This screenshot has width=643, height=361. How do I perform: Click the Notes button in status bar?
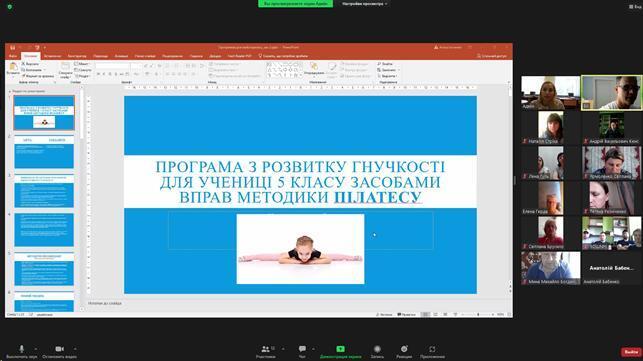coord(384,314)
